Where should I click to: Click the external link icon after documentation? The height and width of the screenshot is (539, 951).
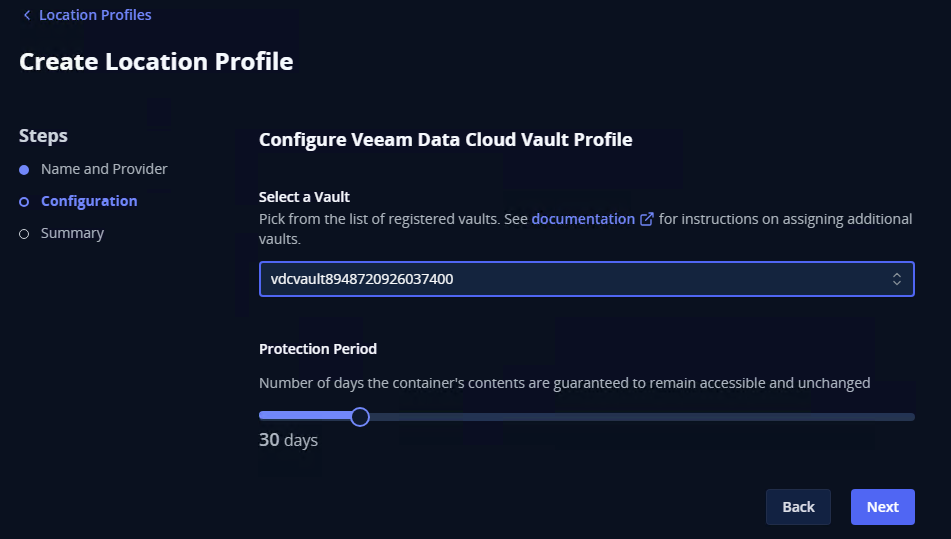pyautogui.click(x=647, y=219)
